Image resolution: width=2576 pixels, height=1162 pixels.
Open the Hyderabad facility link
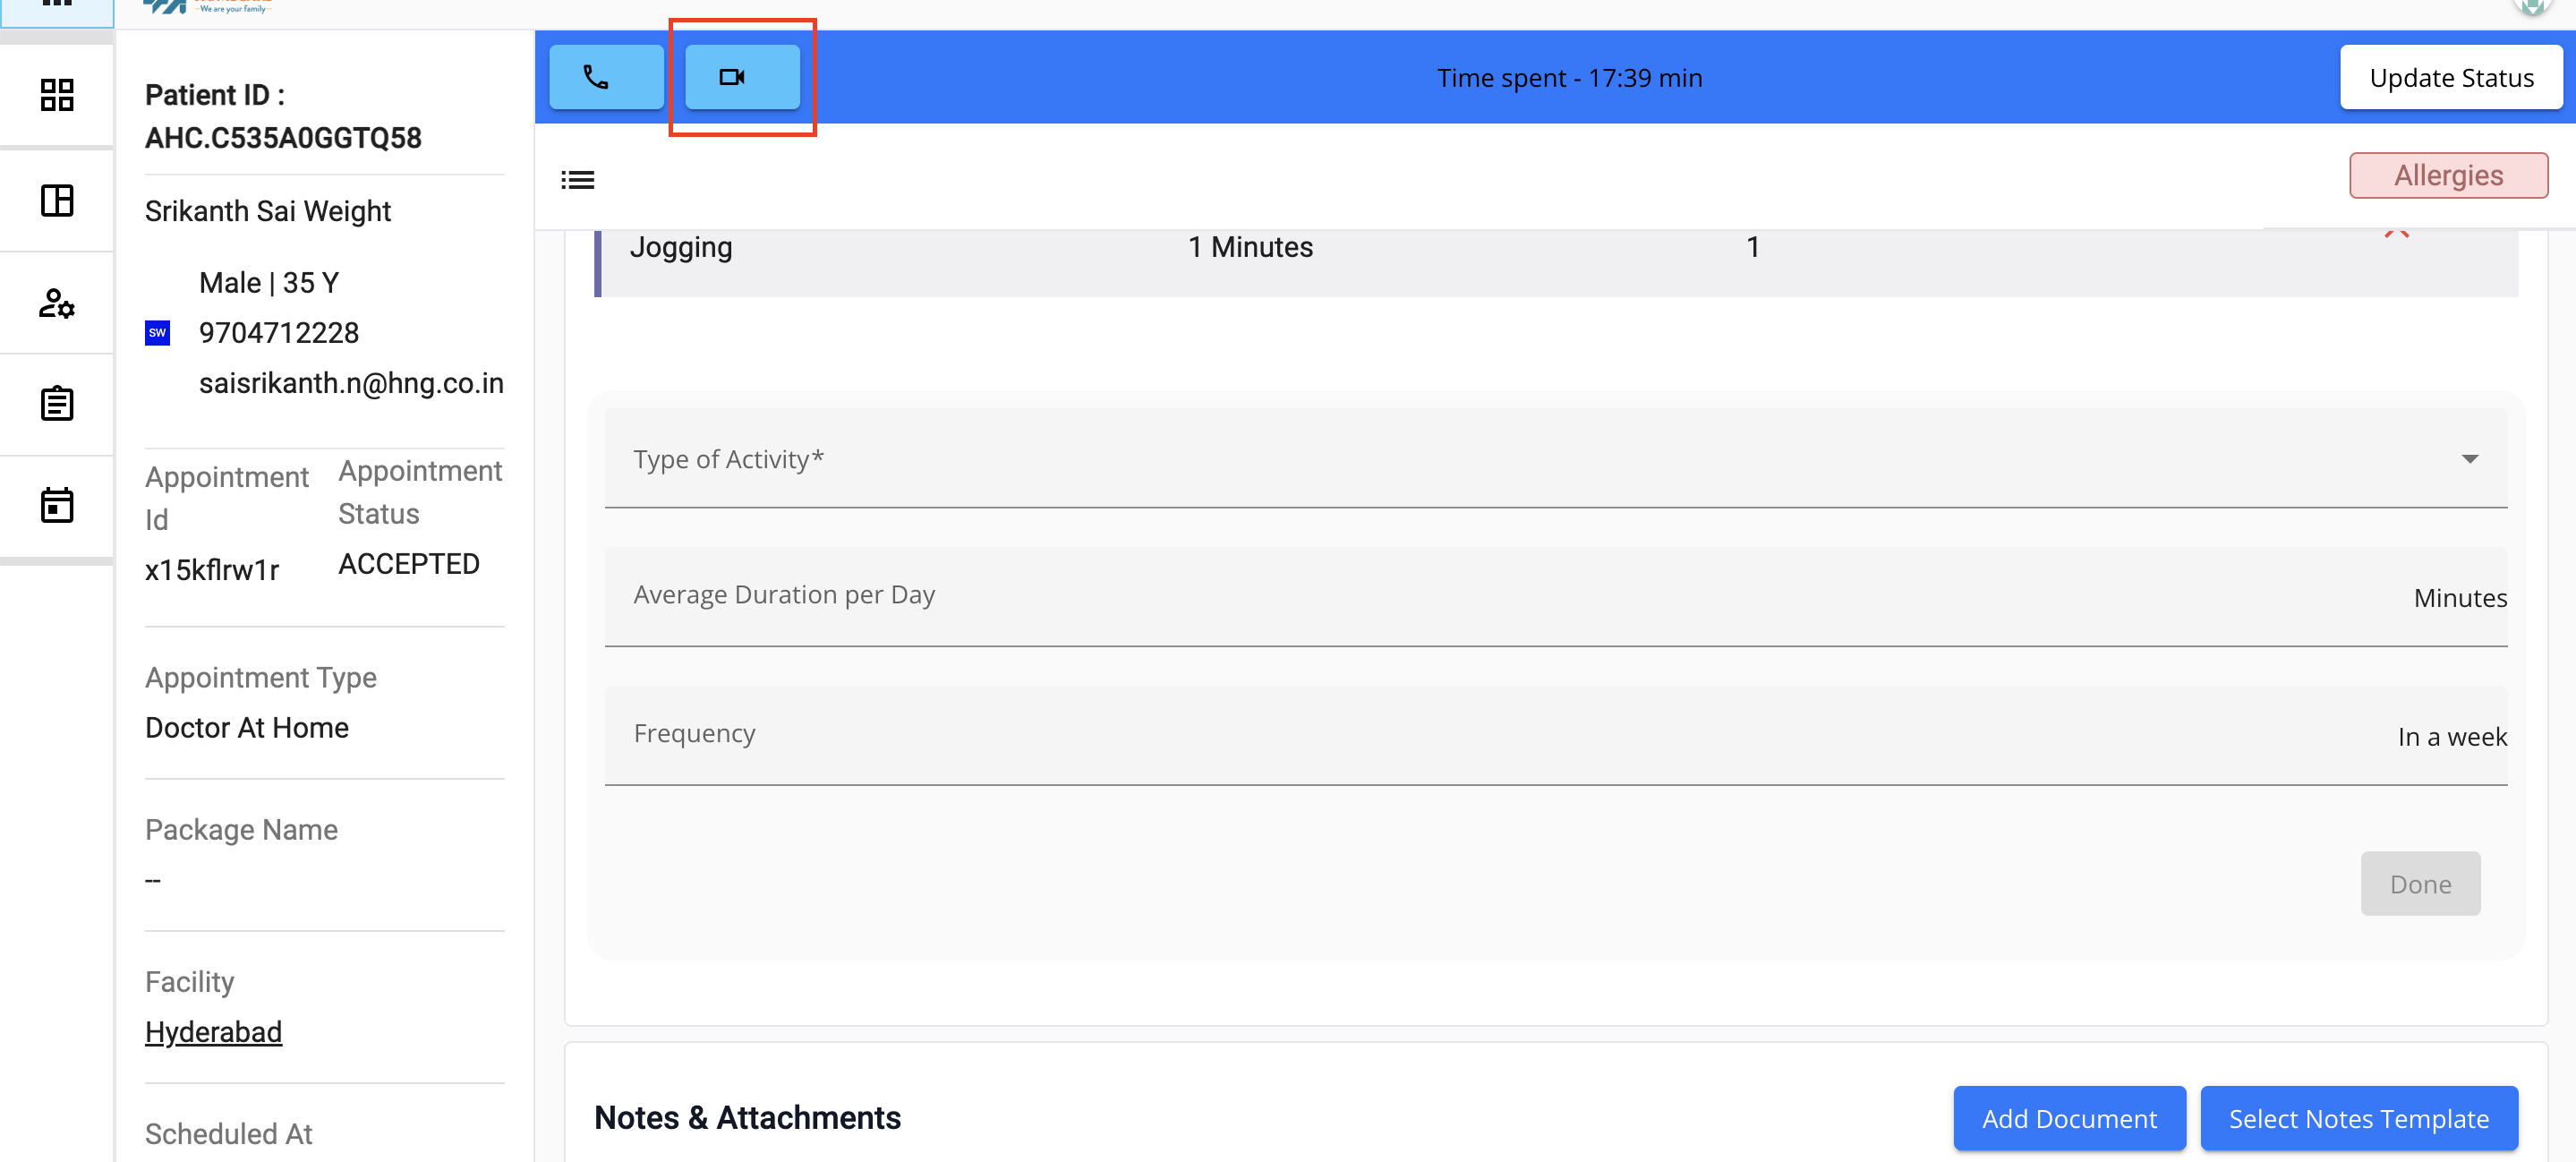pos(213,1031)
